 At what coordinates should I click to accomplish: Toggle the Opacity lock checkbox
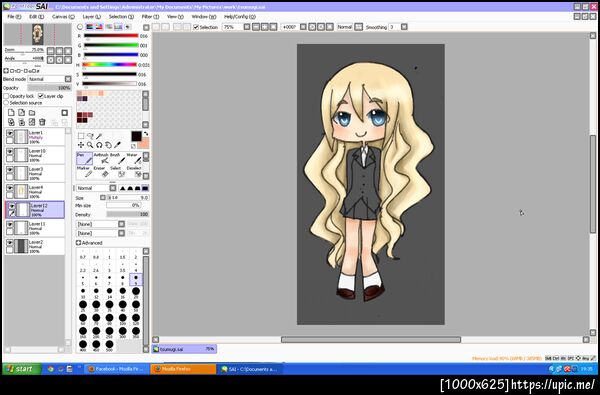point(6,96)
